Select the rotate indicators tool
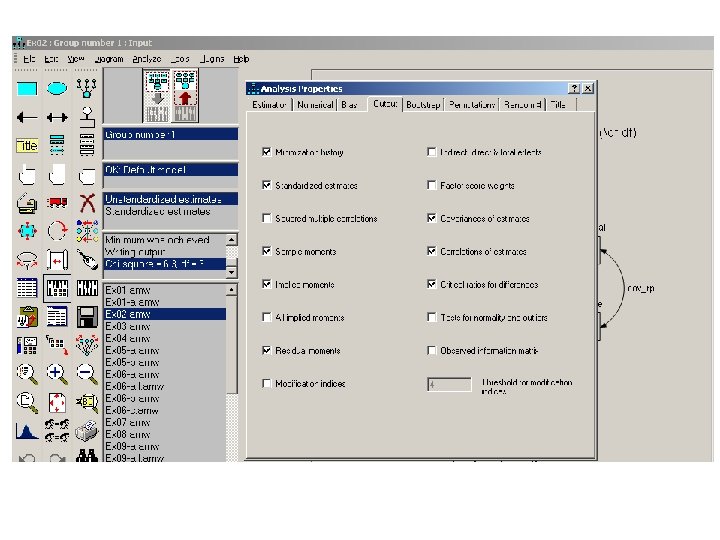The image size is (720, 540). pyautogui.click(x=57, y=231)
